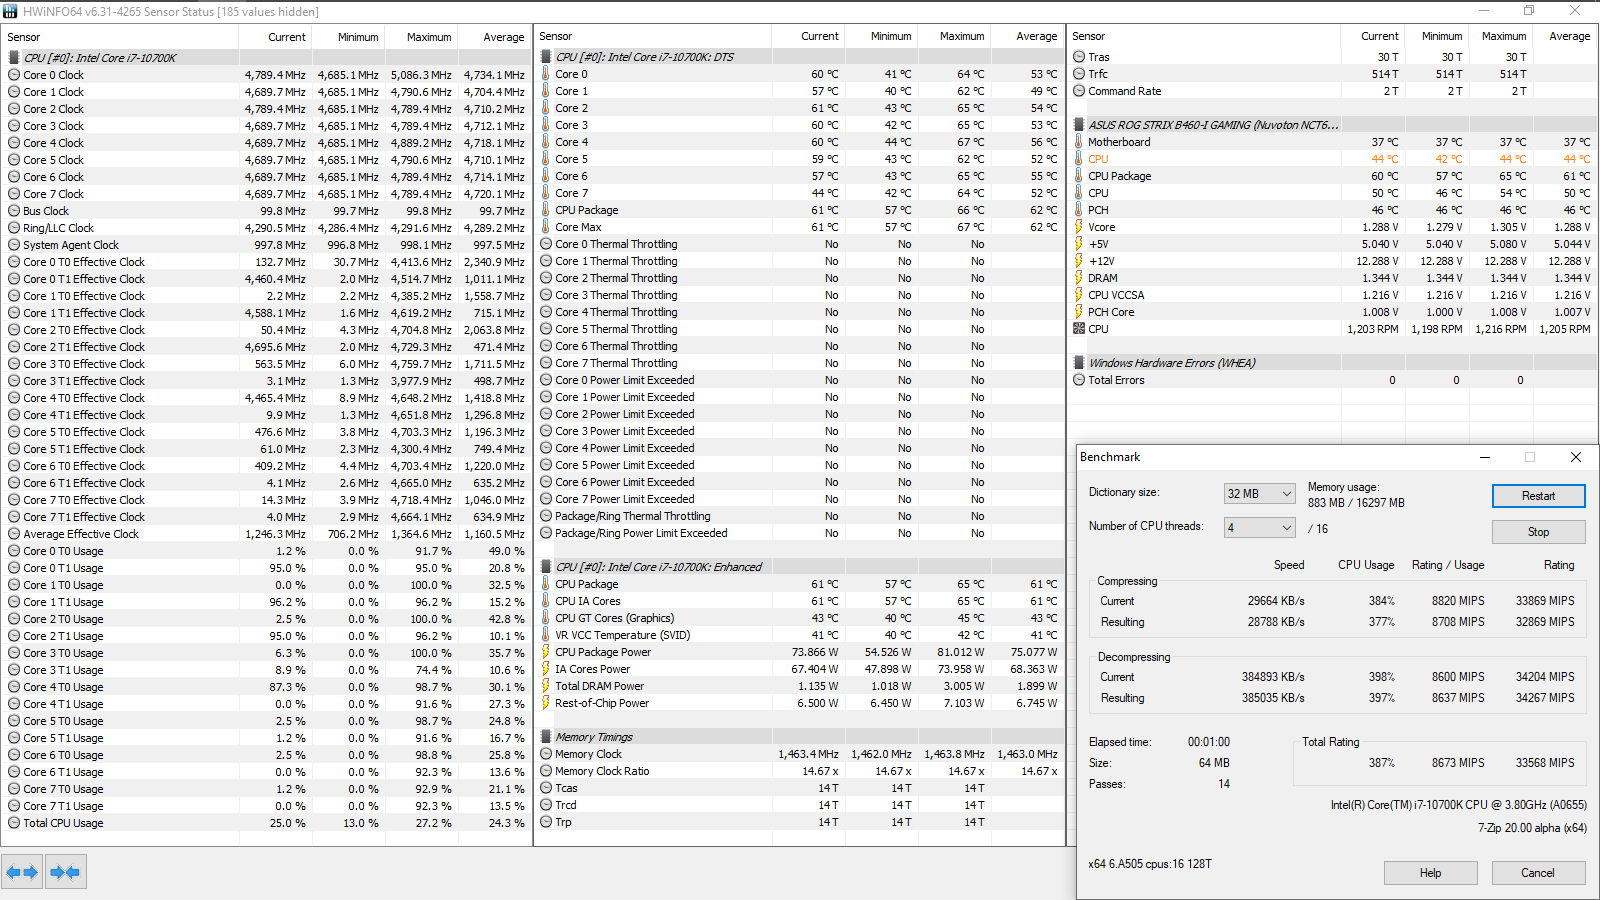The height and width of the screenshot is (900, 1600).
Task: Click the 00:01:00 elapsed time value
Action: tap(1209, 742)
